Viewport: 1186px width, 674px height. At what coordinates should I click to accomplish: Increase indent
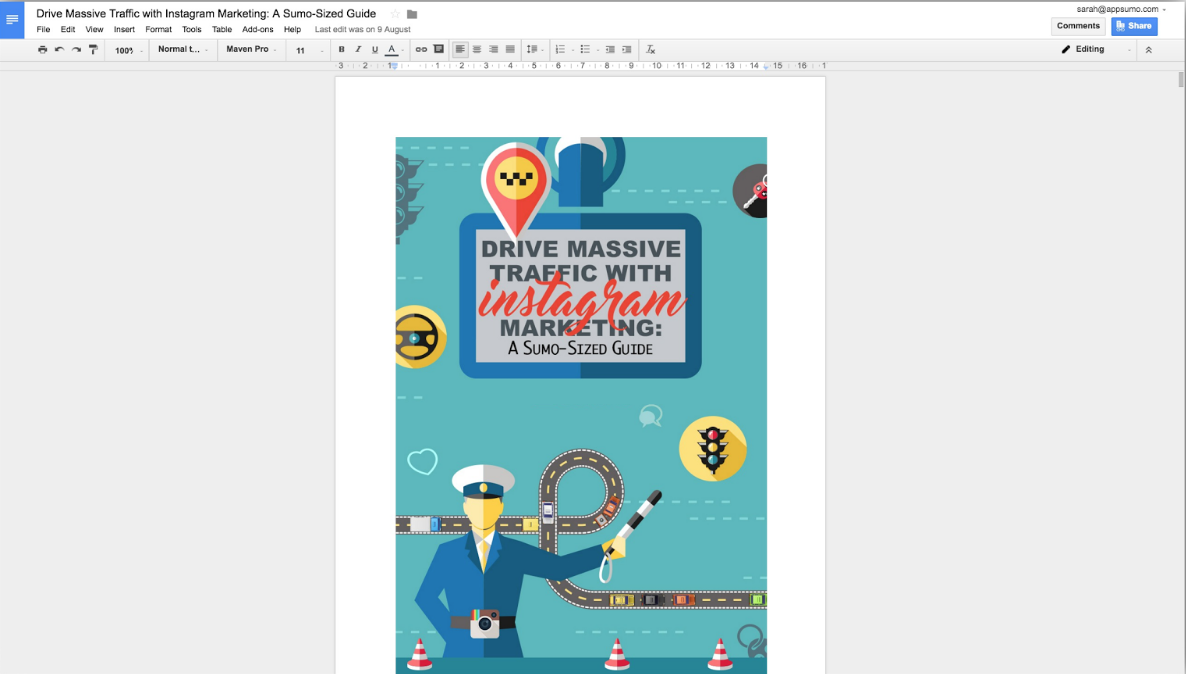(x=627, y=50)
